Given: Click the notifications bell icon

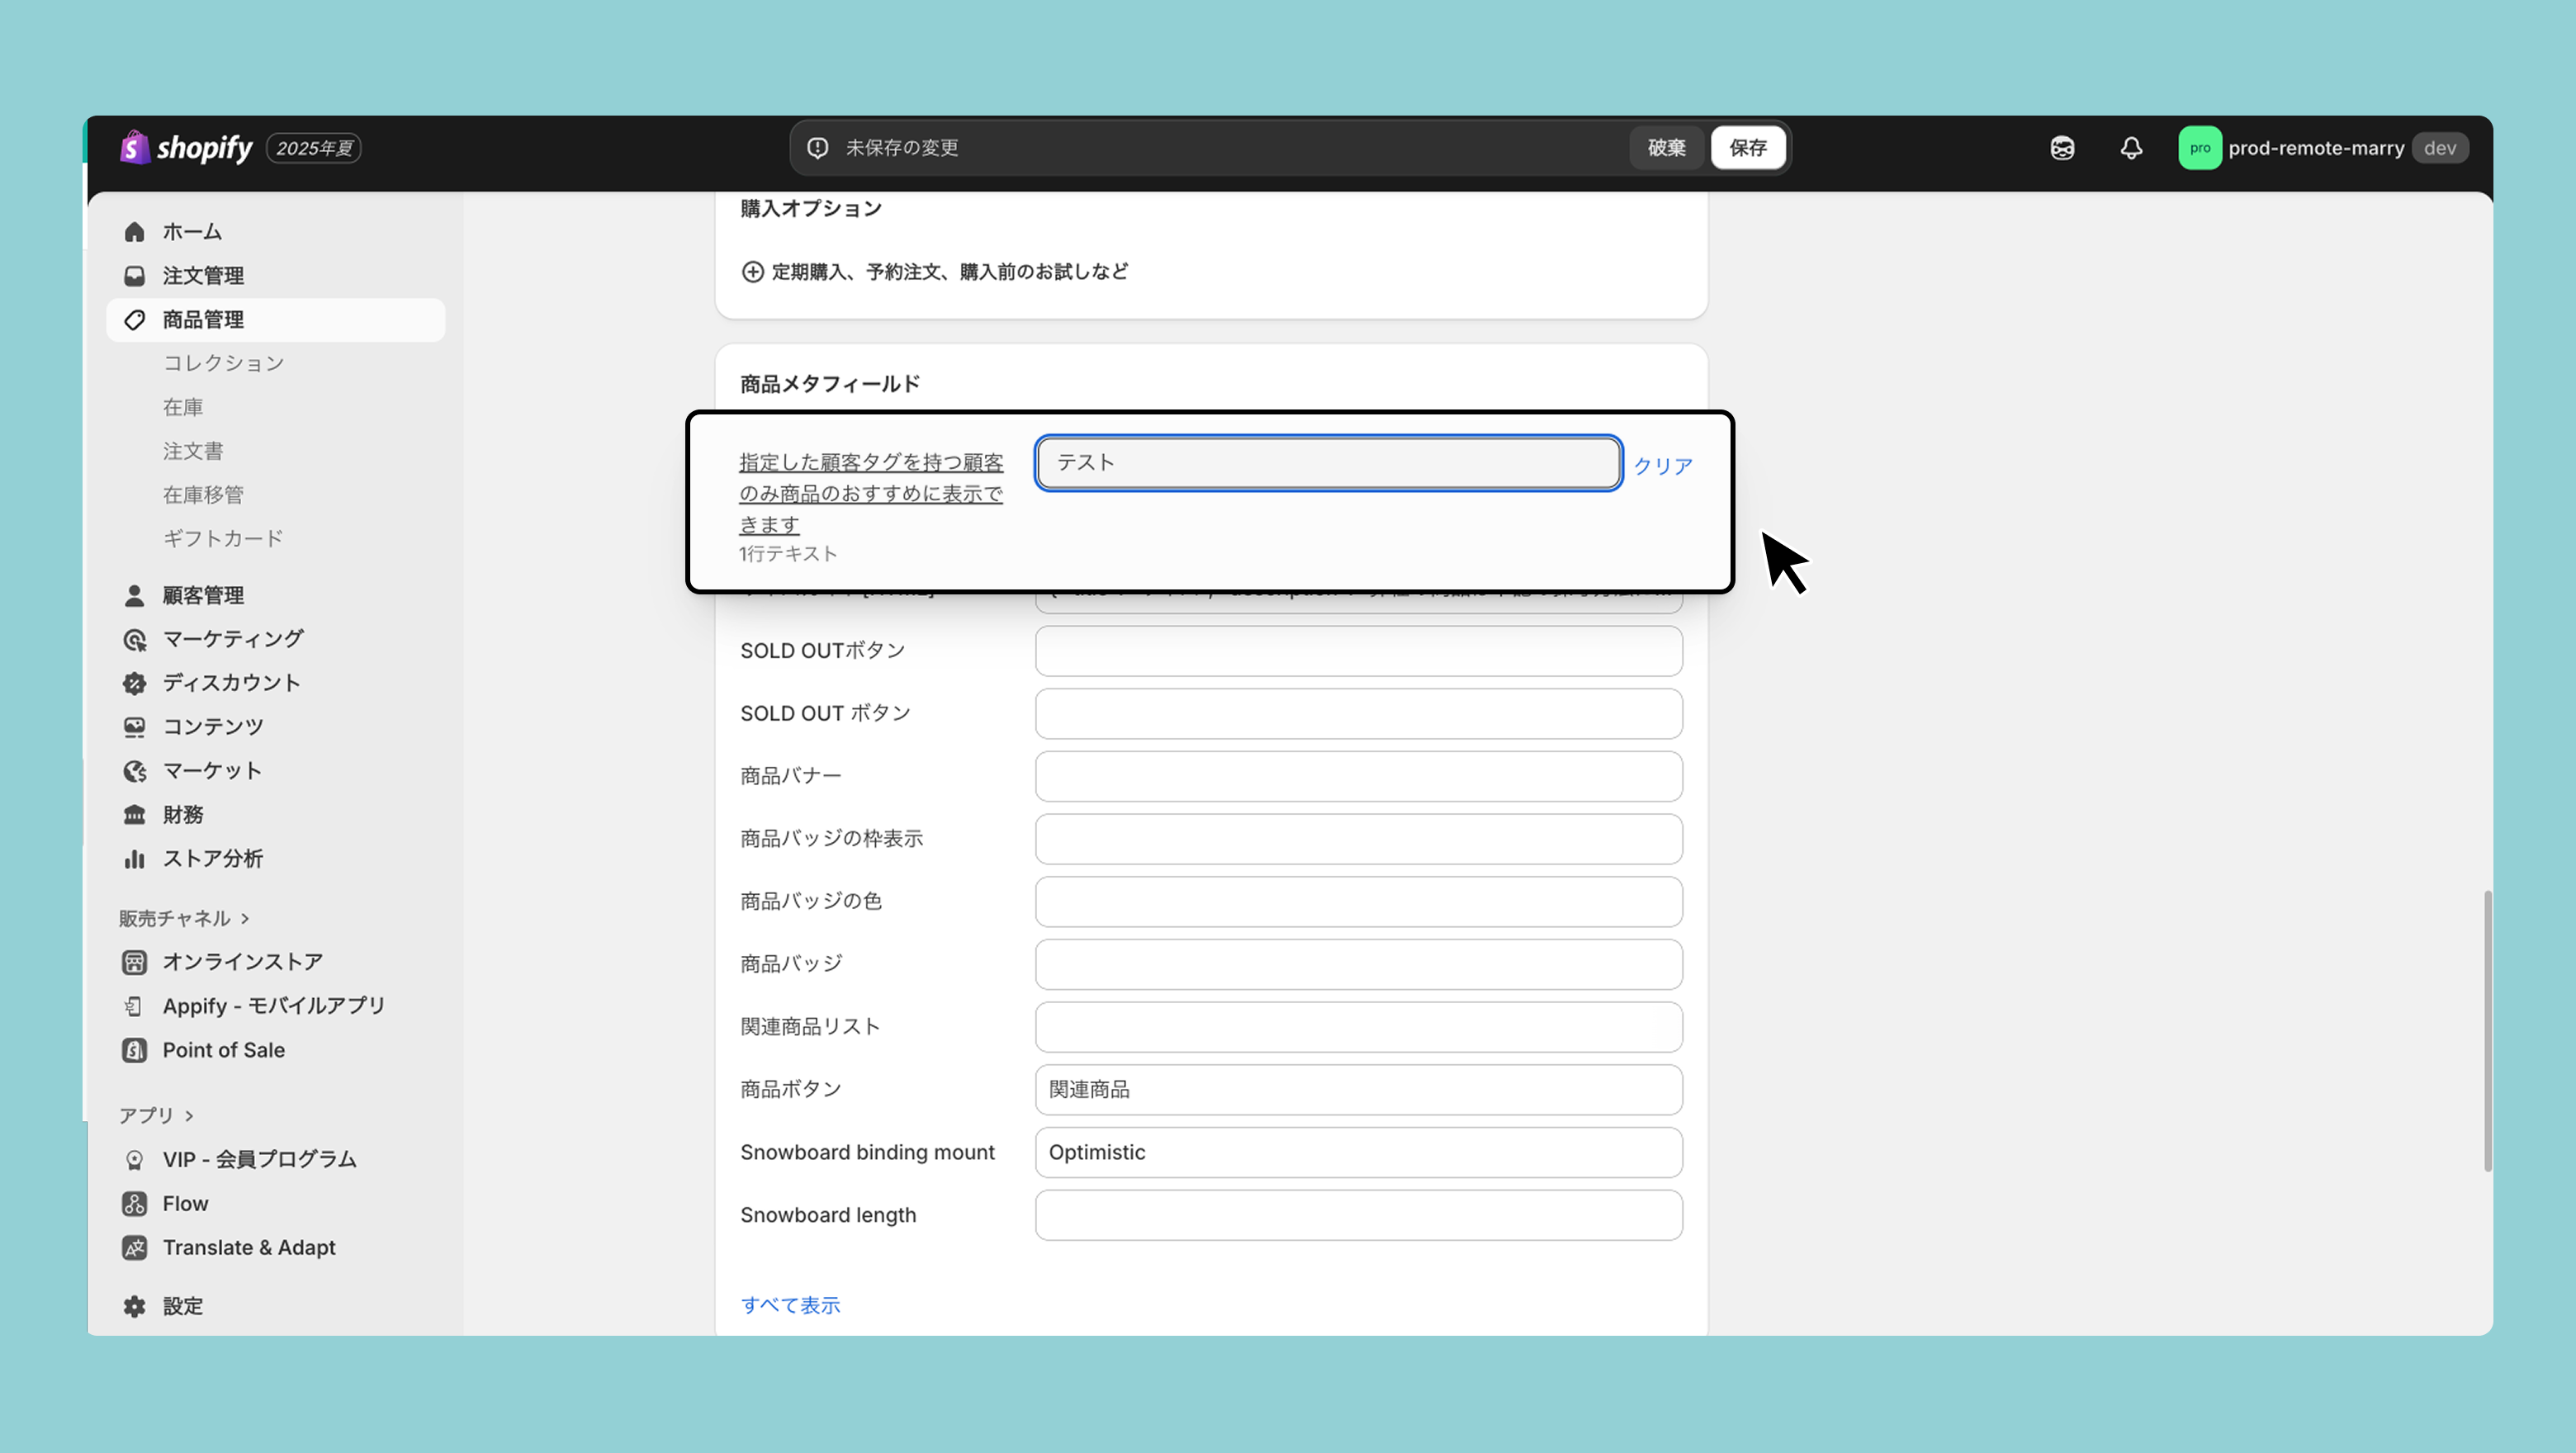Looking at the screenshot, I should point(2131,148).
